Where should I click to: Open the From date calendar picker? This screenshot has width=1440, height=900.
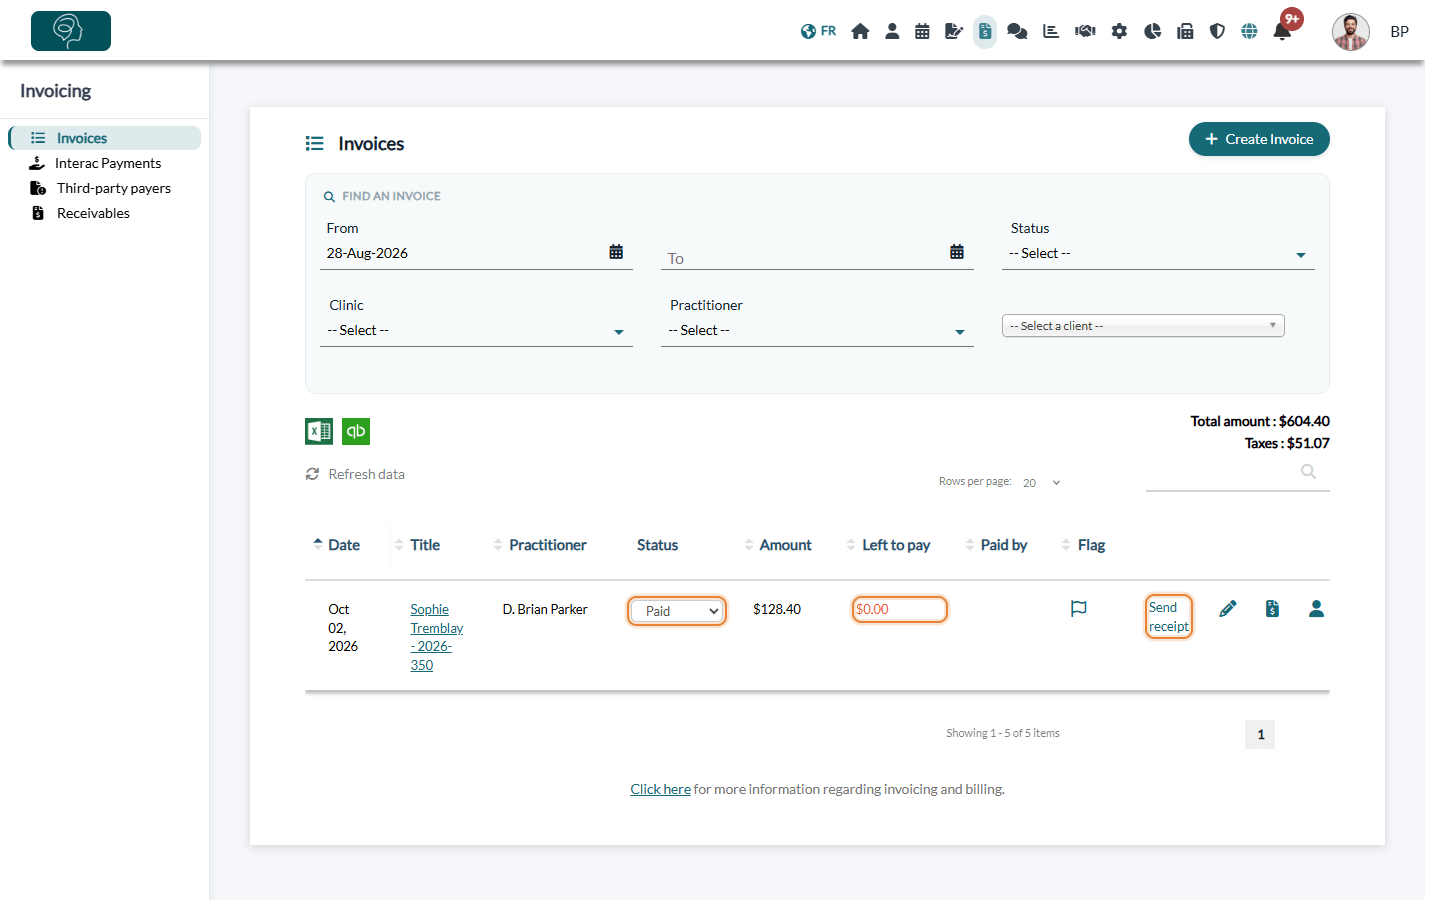tap(616, 252)
